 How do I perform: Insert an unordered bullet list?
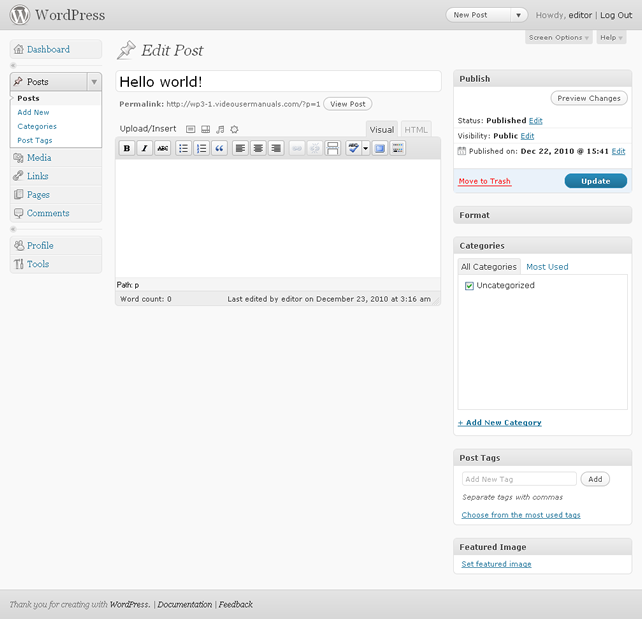tap(183, 148)
